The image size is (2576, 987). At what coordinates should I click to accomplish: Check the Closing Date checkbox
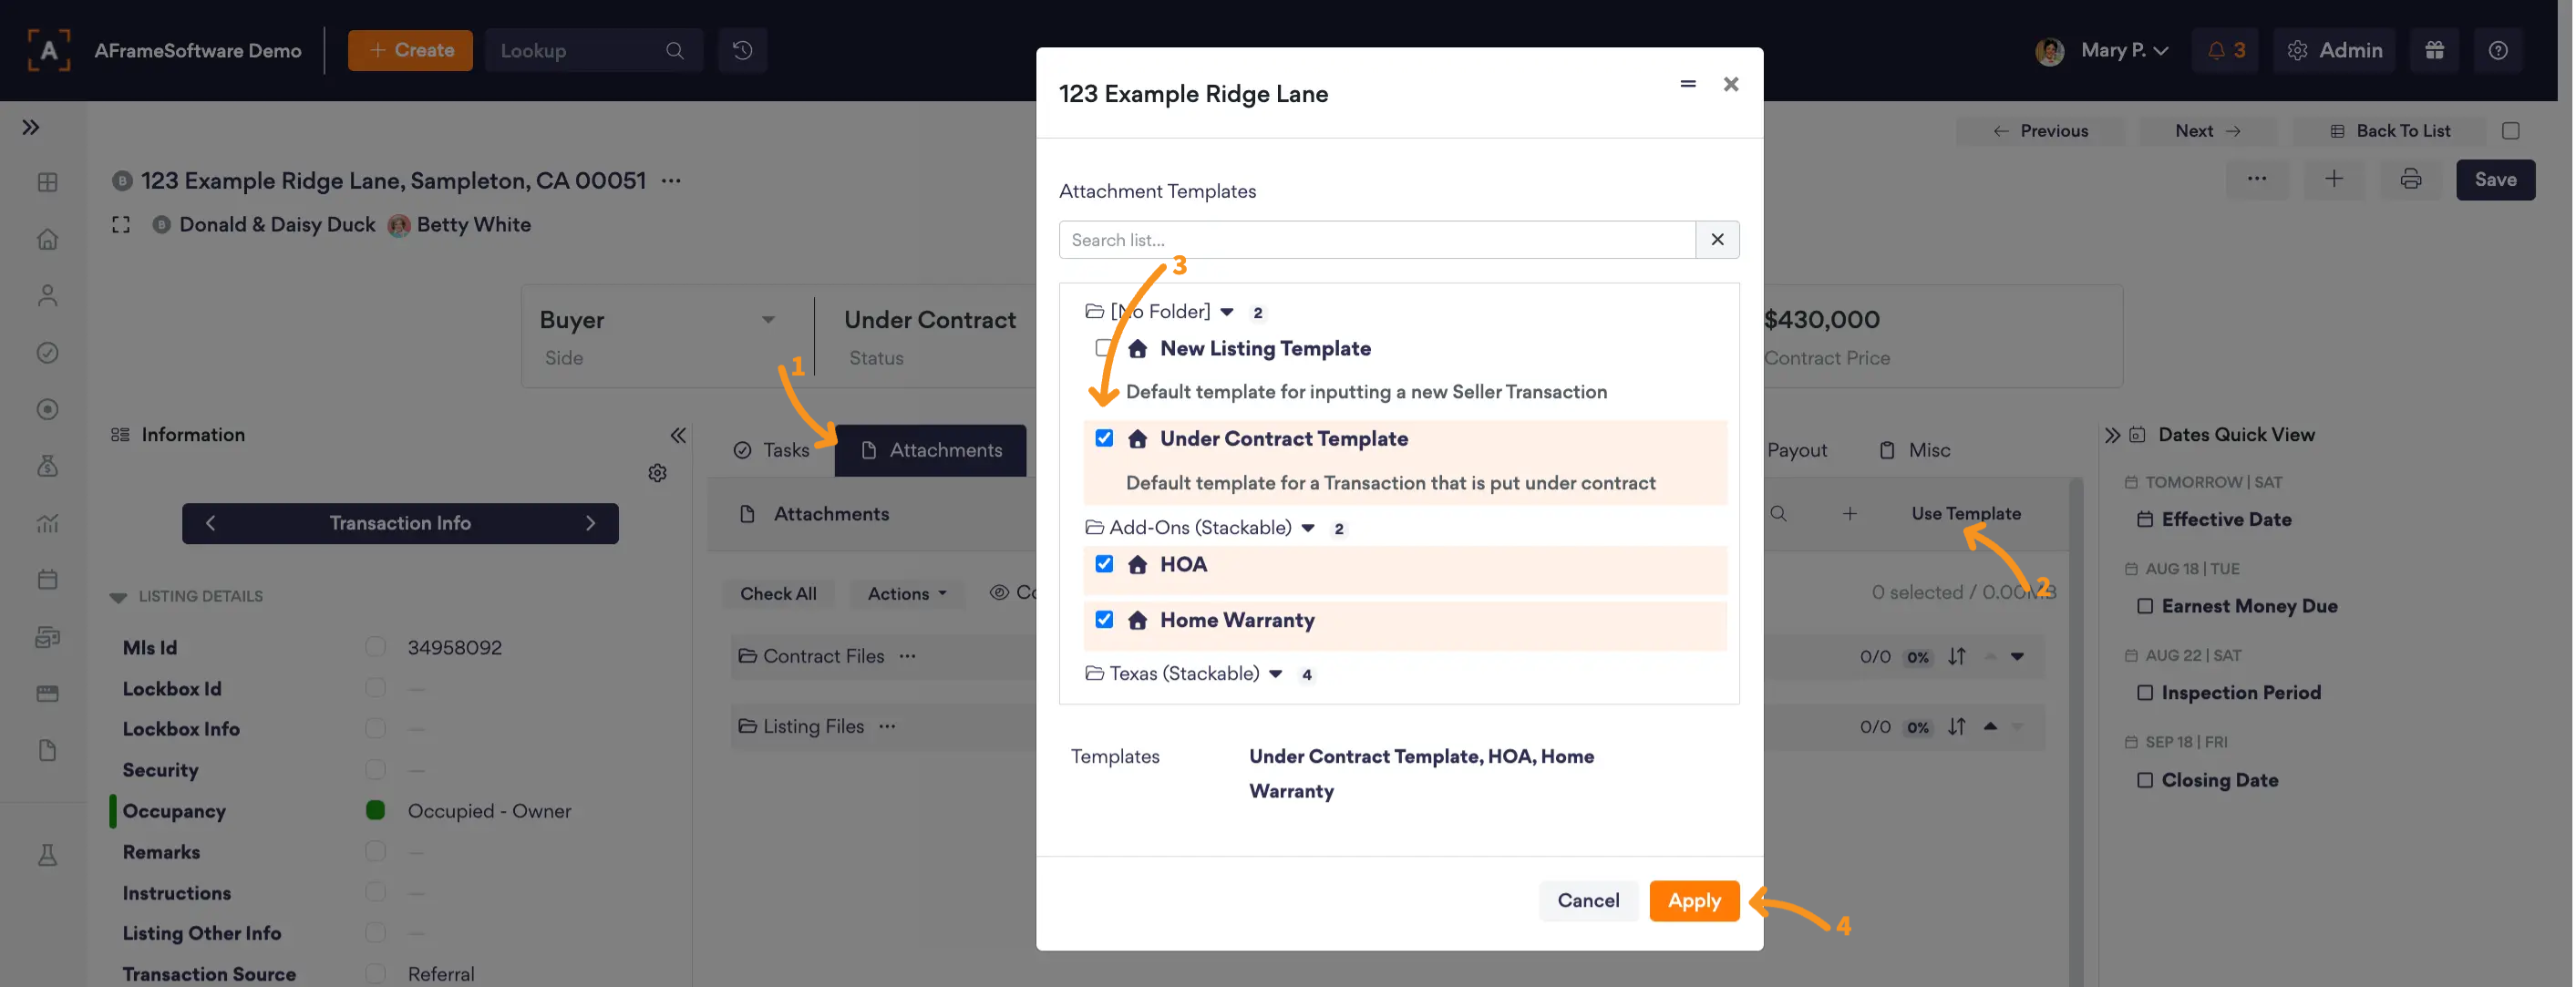coord(2145,780)
